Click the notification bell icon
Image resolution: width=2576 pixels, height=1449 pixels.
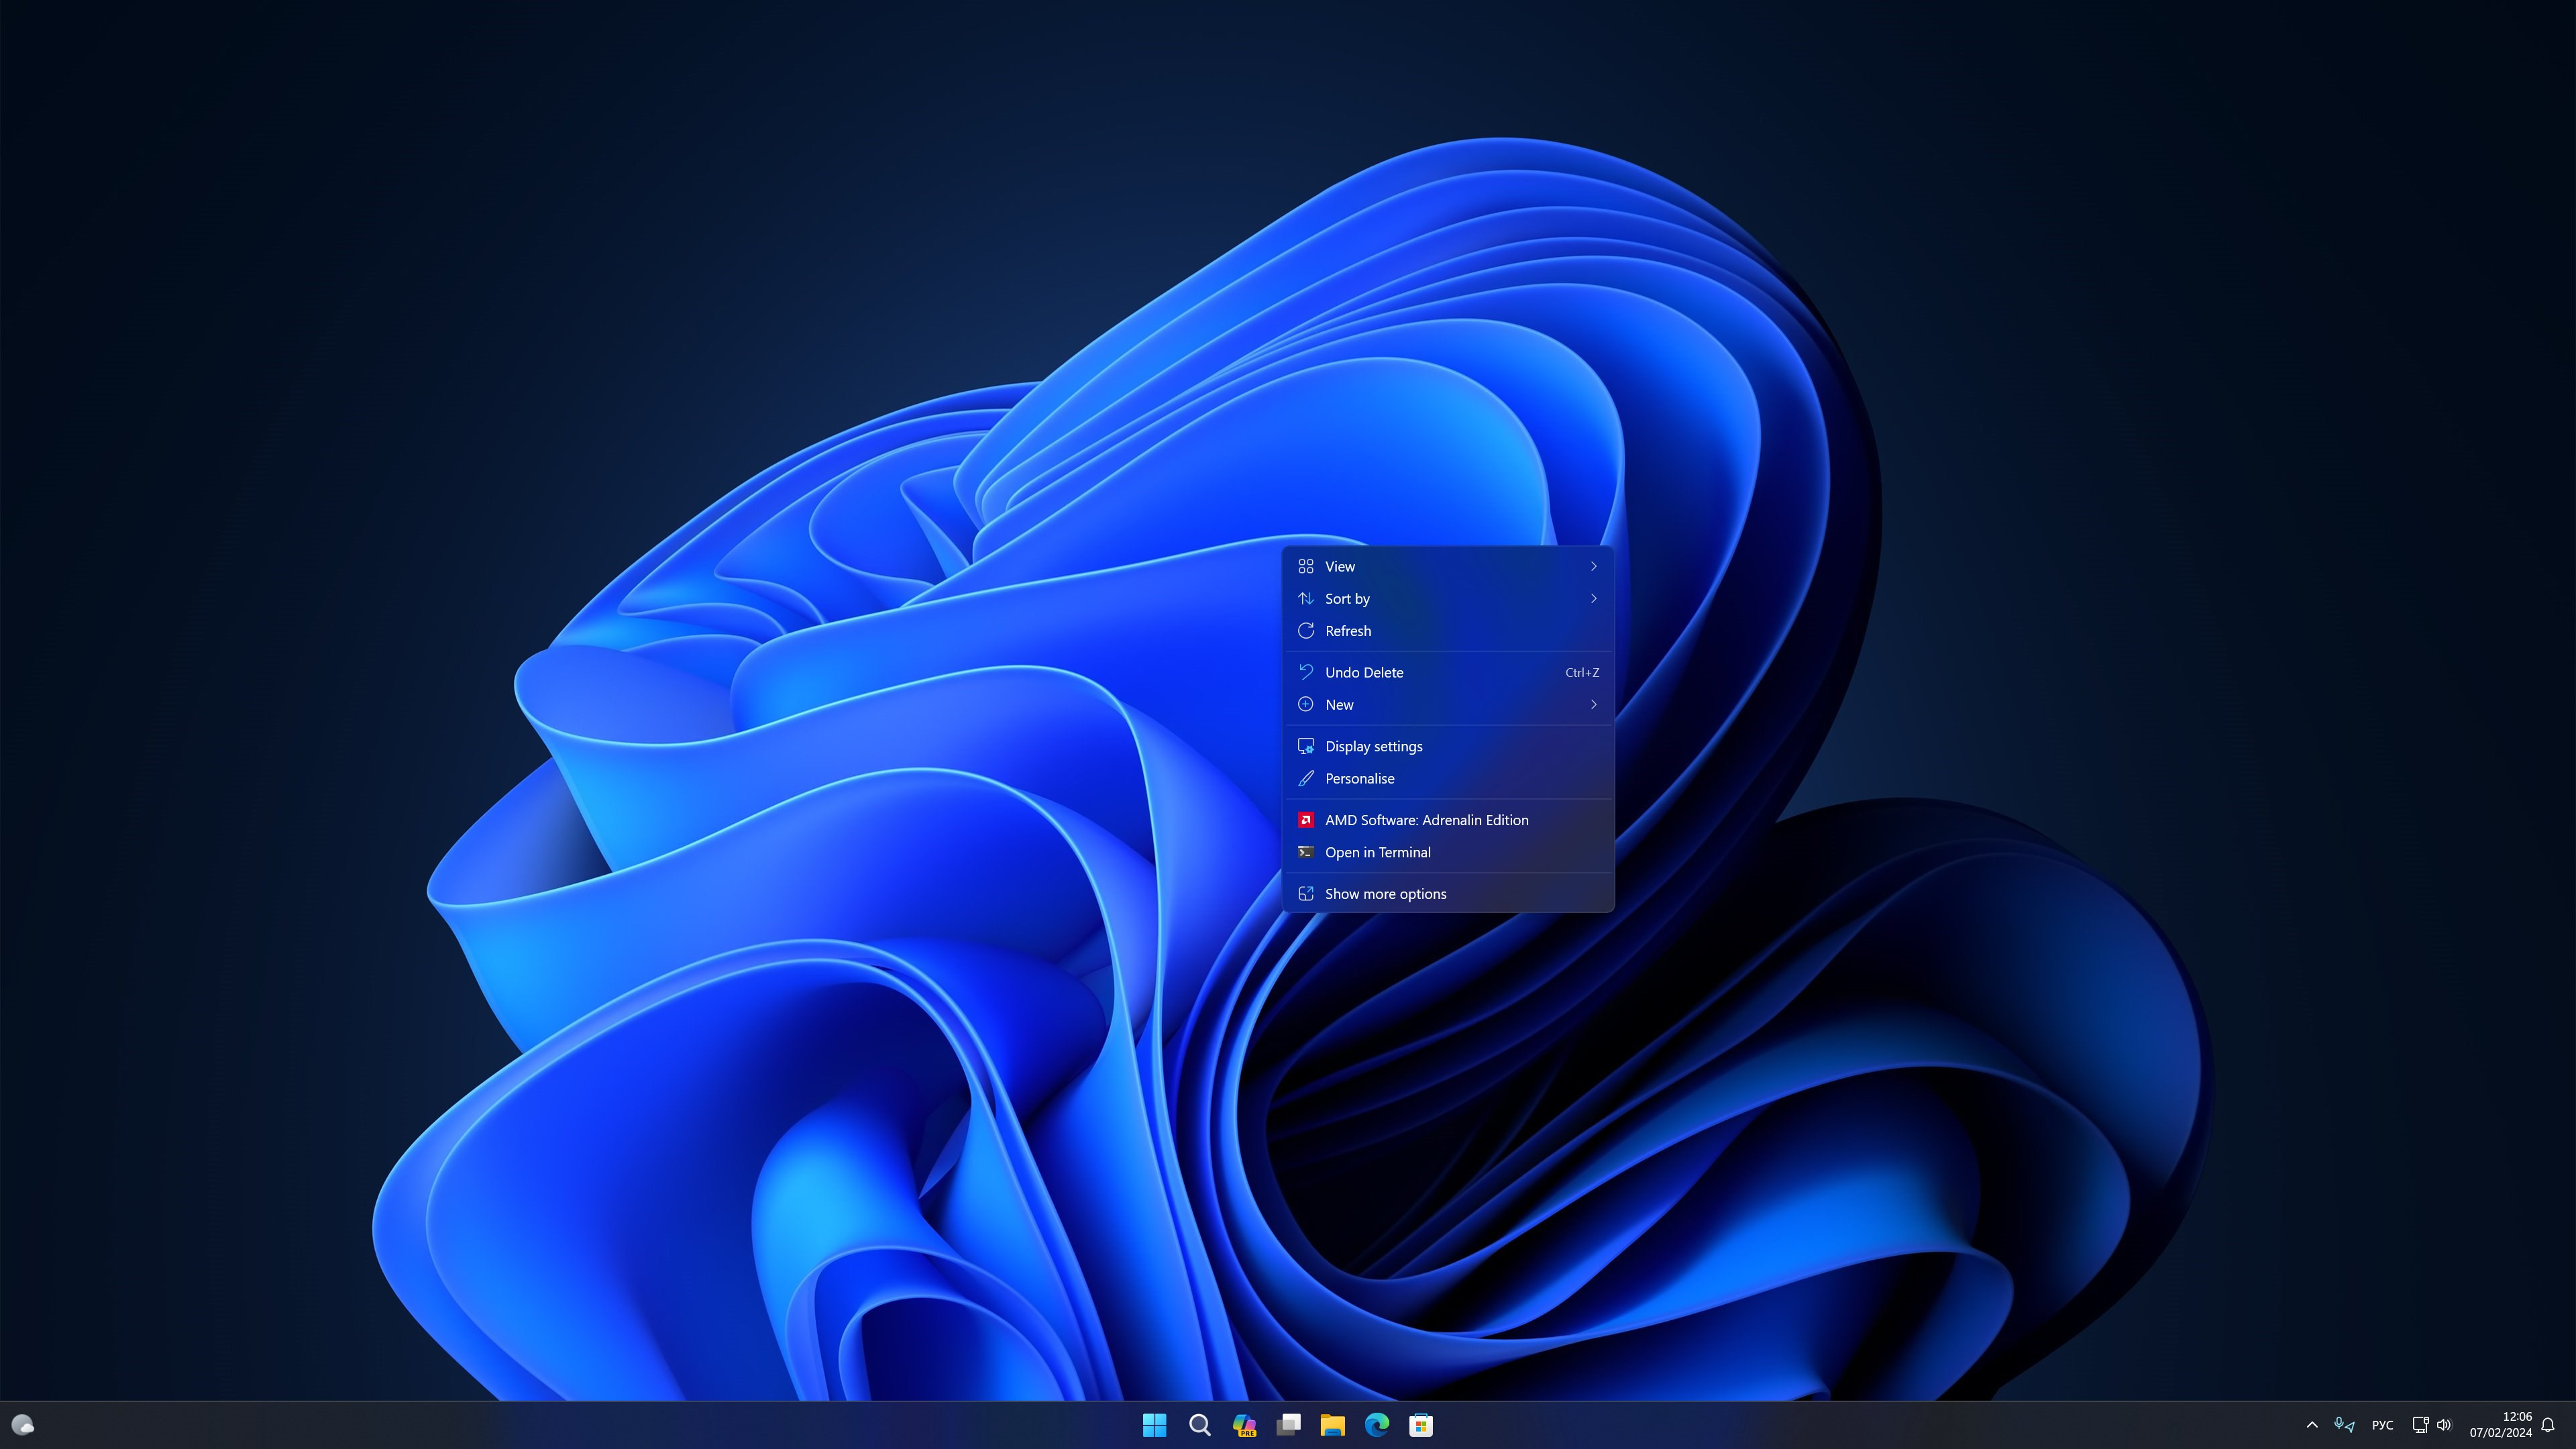point(2547,1425)
